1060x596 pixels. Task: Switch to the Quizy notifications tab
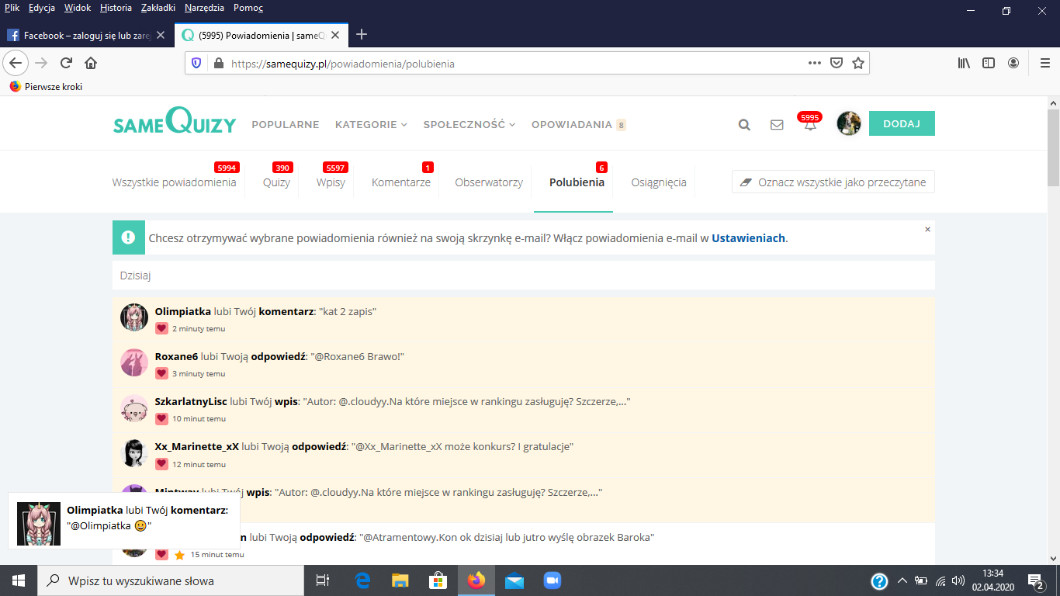(x=277, y=182)
